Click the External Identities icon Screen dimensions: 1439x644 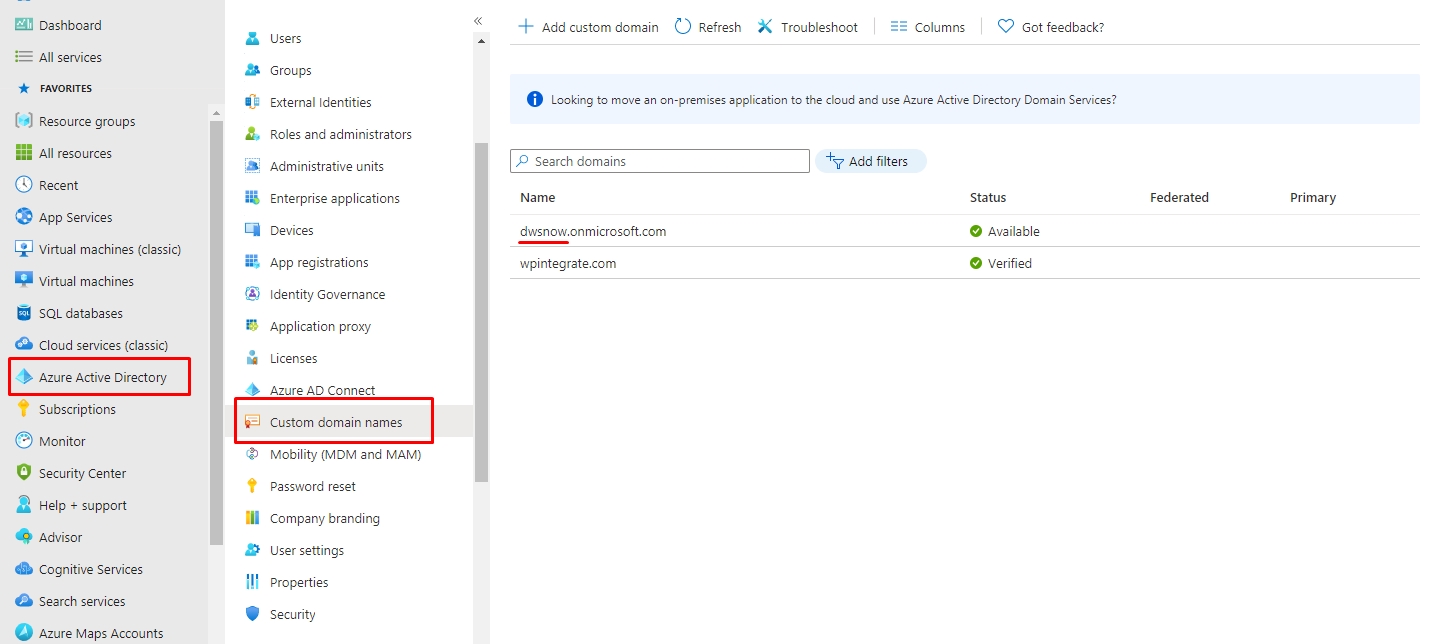[253, 102]
